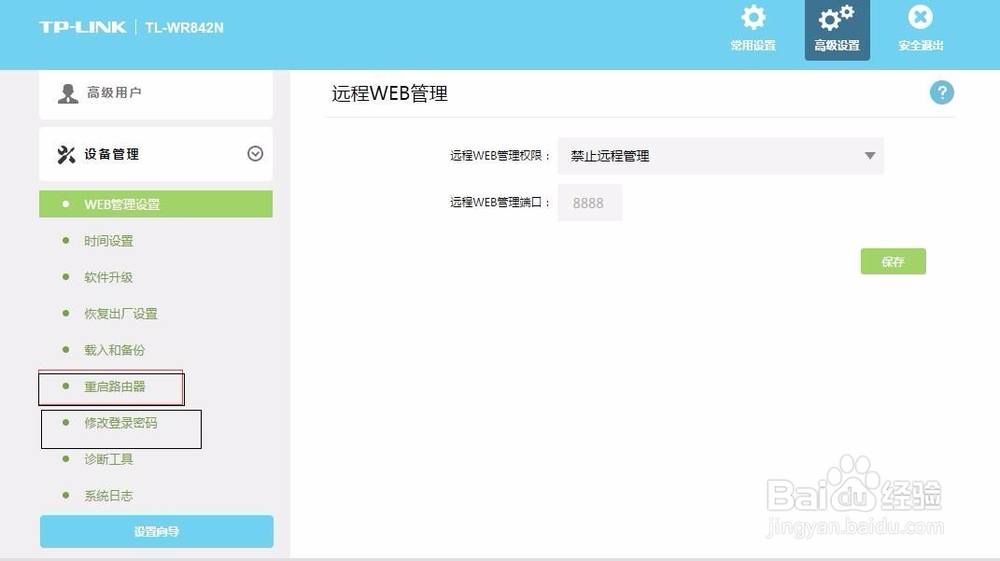Click the 高级用户 user icon
This screenshot has width=1000, height=561.
(x=68, y=93)
